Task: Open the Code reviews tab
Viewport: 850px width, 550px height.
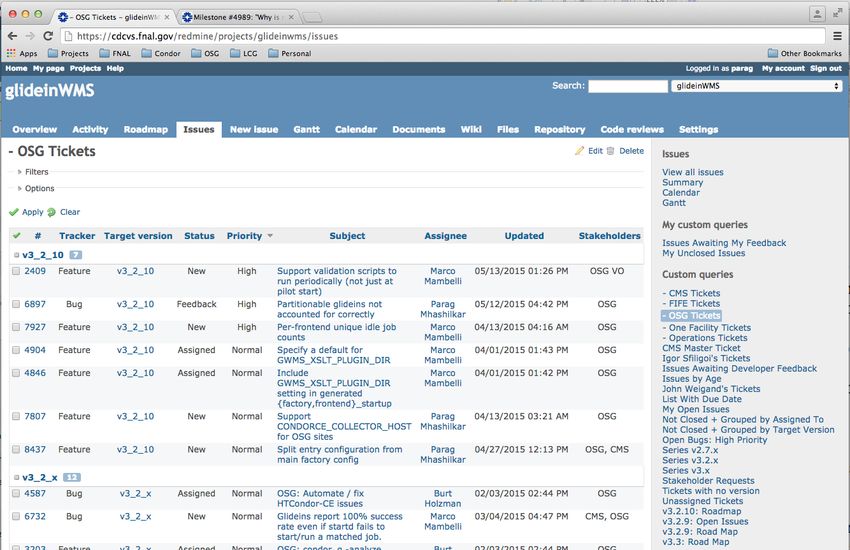Action: (x=632, y=130)
